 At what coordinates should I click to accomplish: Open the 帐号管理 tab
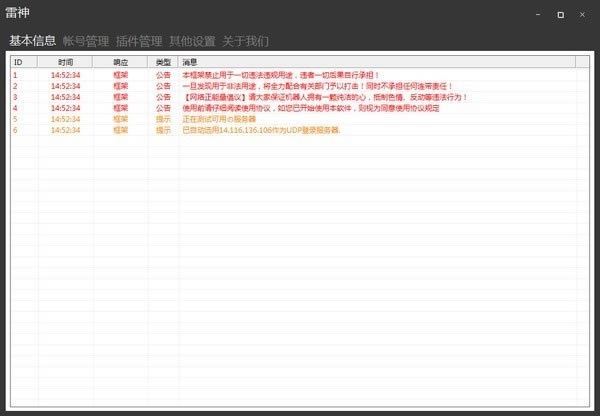coord(85,41)
